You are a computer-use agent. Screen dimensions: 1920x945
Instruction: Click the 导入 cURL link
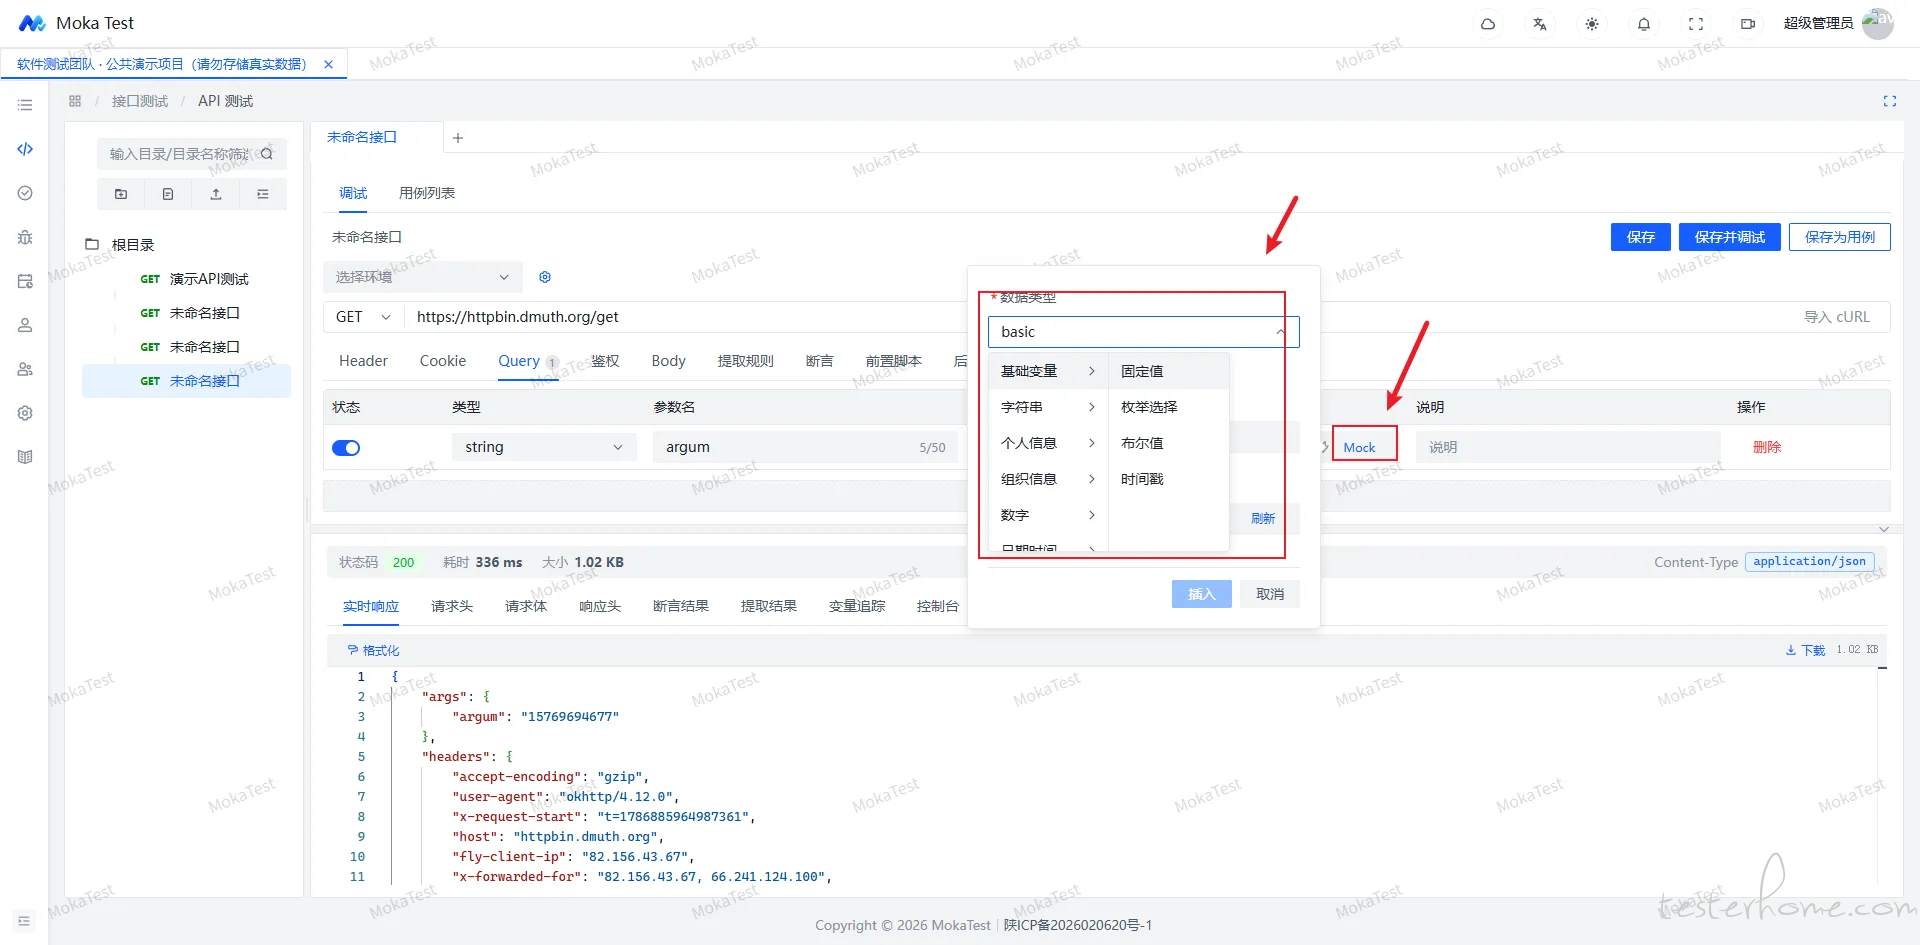tap(1837, 317)
